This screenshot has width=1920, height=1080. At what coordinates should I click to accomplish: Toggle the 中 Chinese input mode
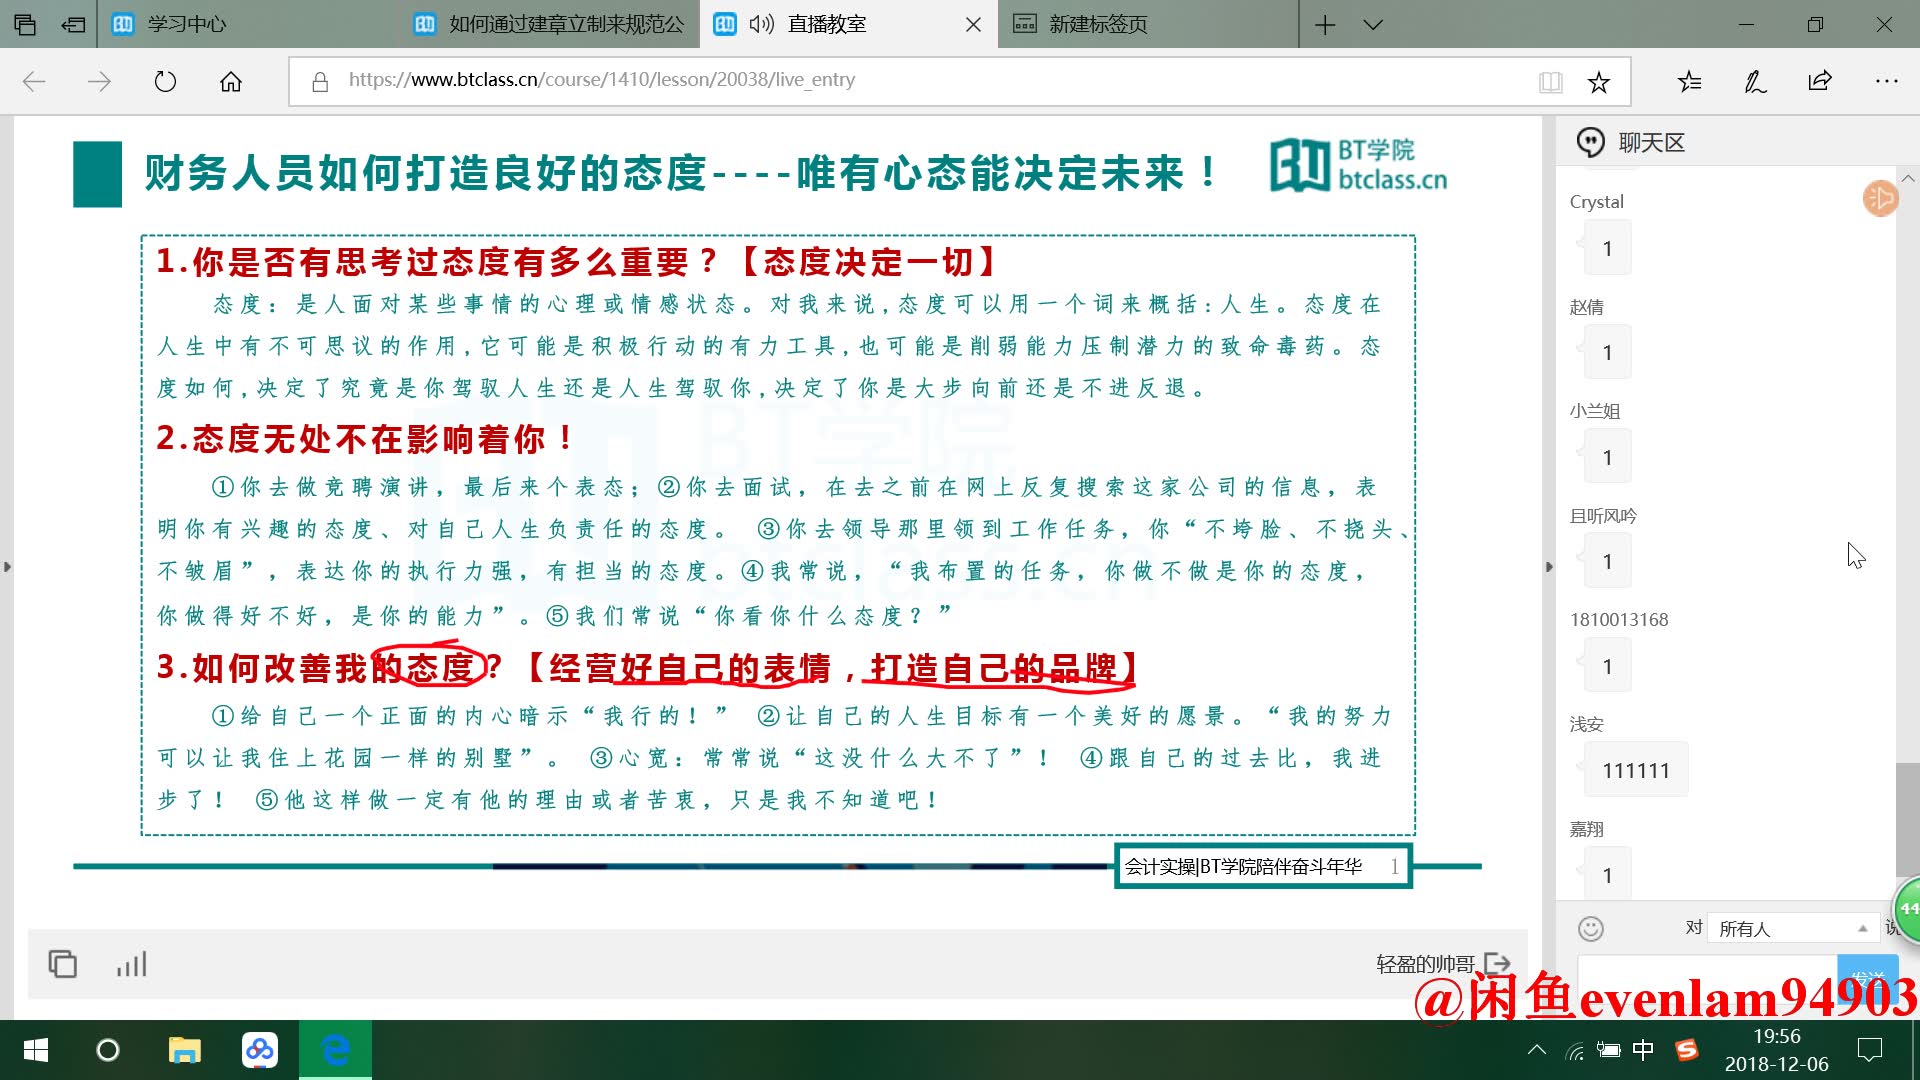pos(1643,1050)
